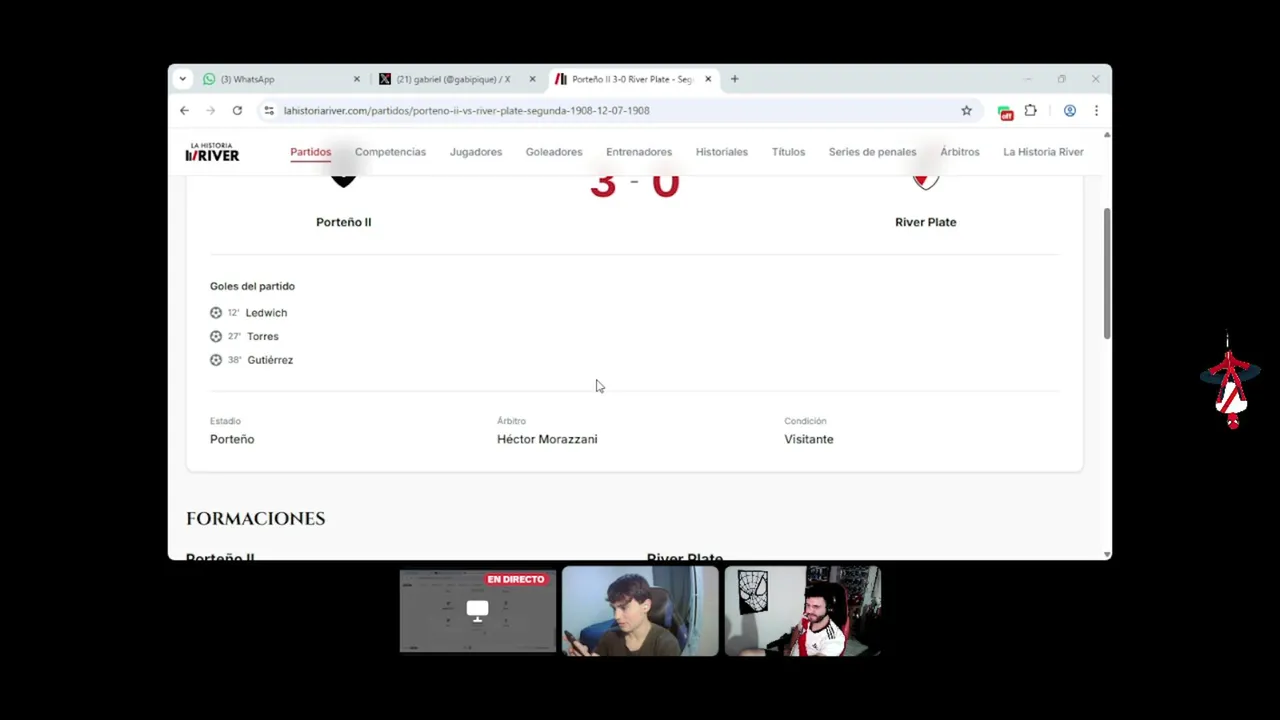The image size is (1280, 720).
Task: Open the Entrenadores menu item
Action: (x=639, y=152)
